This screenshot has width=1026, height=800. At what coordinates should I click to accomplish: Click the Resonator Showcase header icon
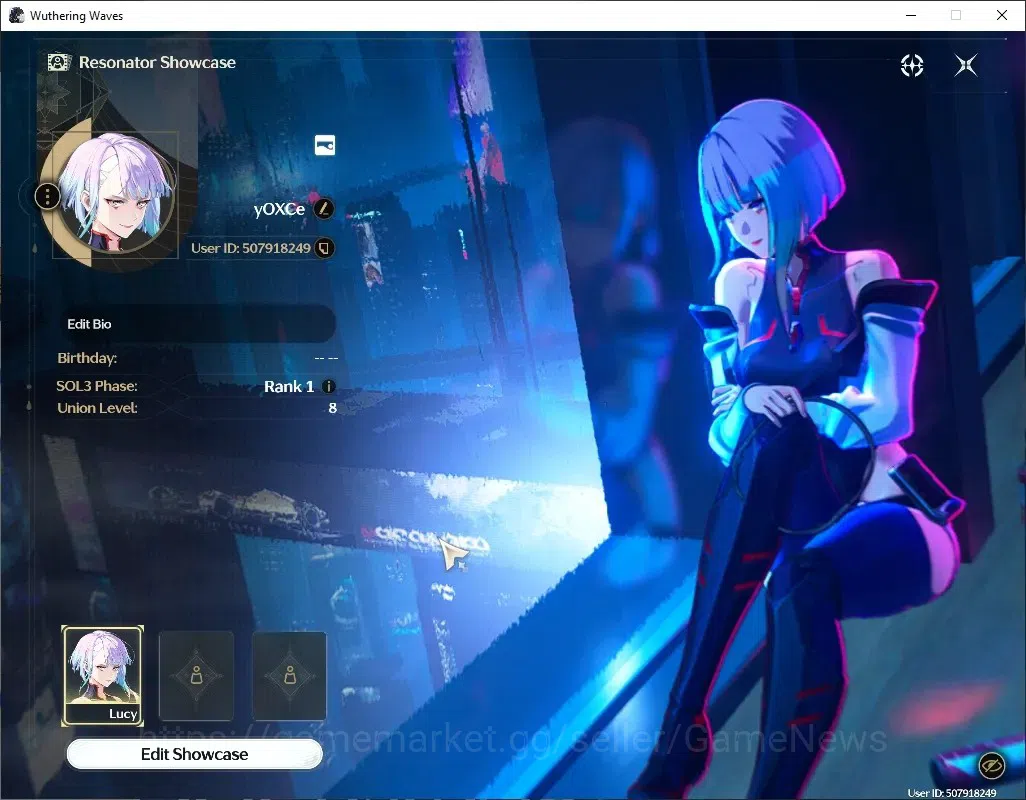pos(59,62)
